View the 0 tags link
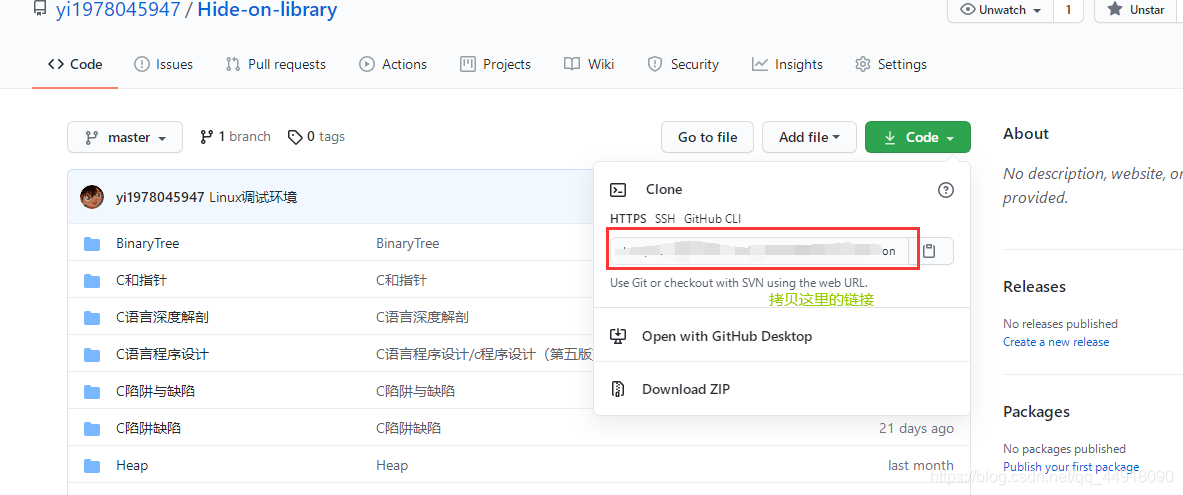This screenshot has height=495, width=1183. coord(316,137)
